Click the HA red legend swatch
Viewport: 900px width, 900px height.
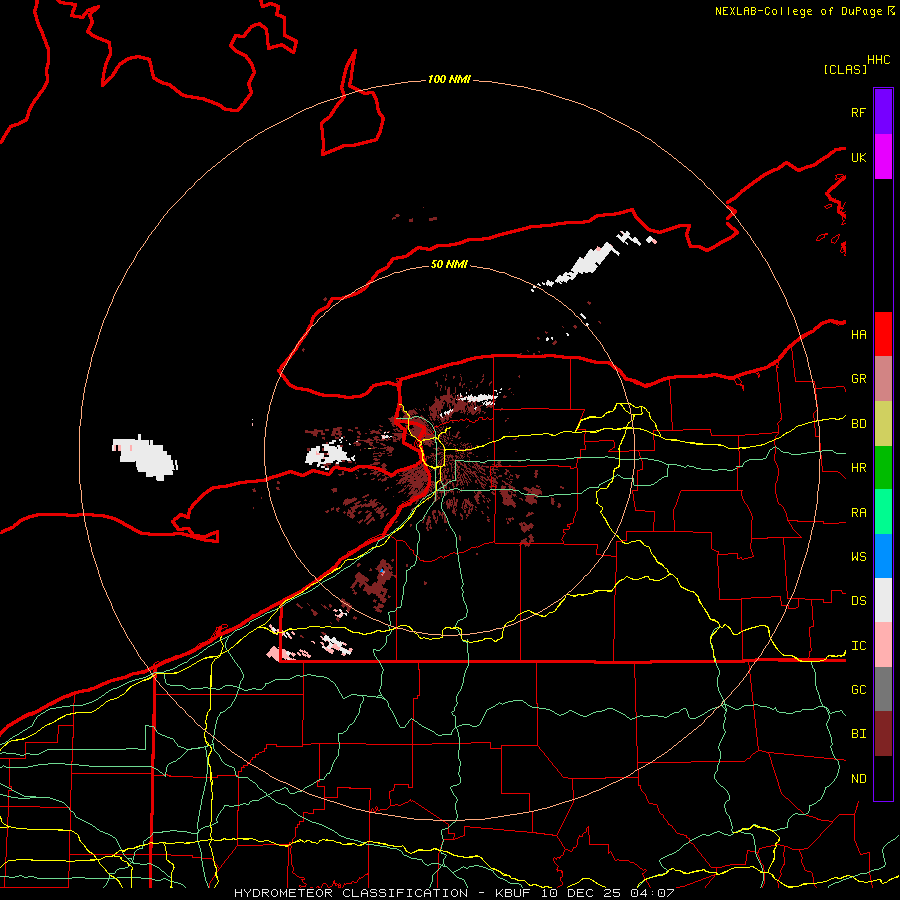click(x=883, y=334)
